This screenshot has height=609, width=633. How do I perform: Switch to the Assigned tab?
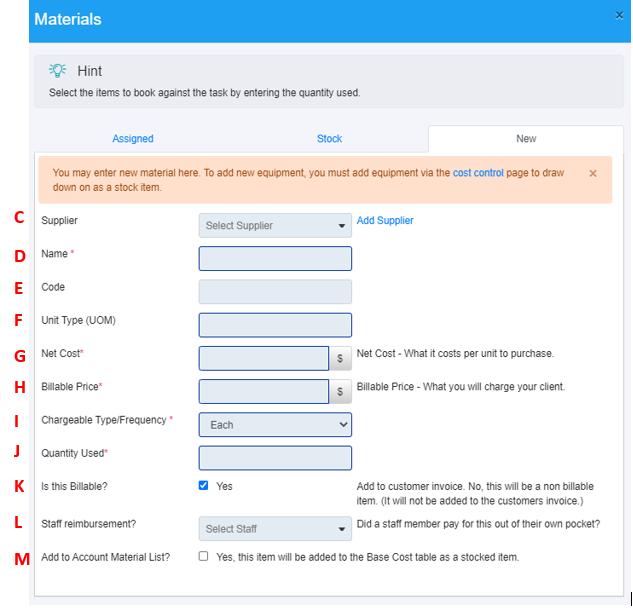pos(133,139)
